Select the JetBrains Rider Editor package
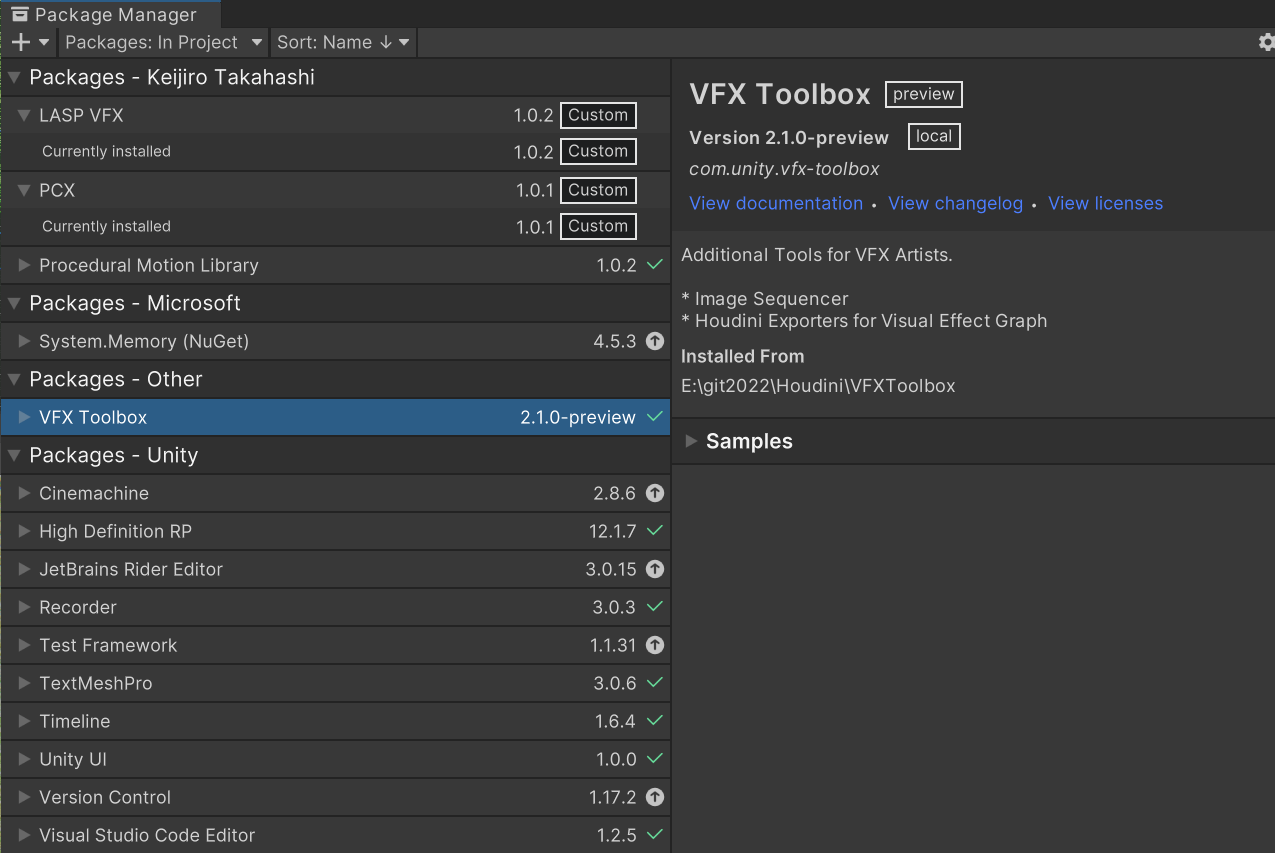Image resolution: width=1275 pixels, height=853 pixels. [x=335, y=570]
